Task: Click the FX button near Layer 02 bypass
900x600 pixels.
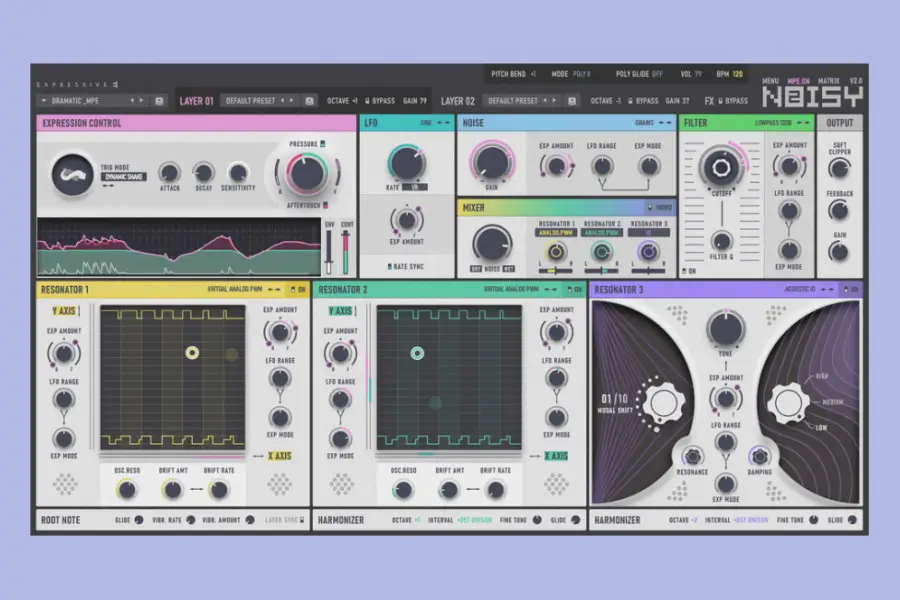Action: coord(709,100)
